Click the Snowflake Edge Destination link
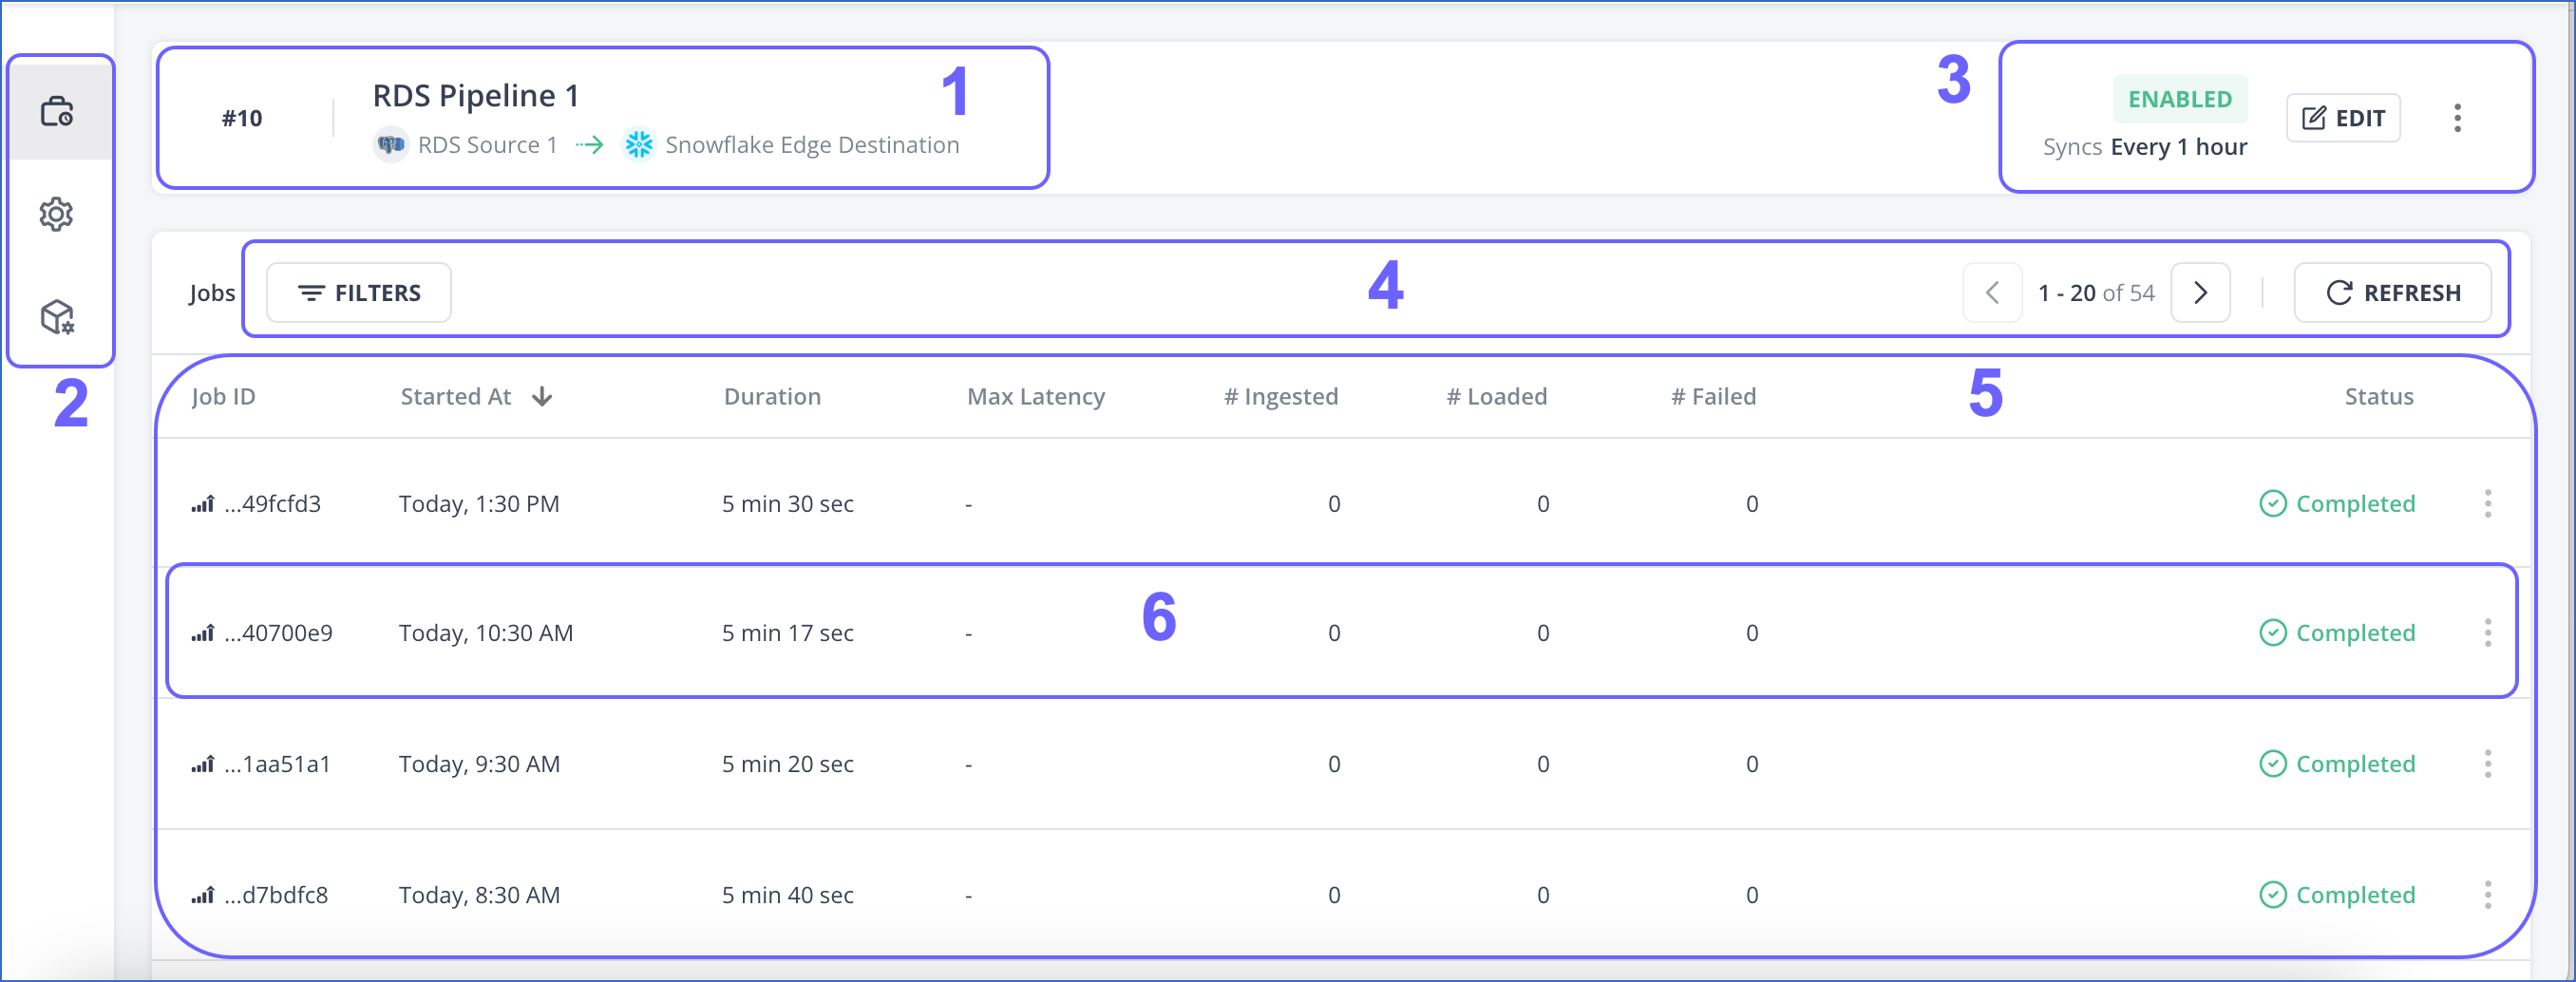Viewport: 2576px width, 982px height. click(812, 145)
